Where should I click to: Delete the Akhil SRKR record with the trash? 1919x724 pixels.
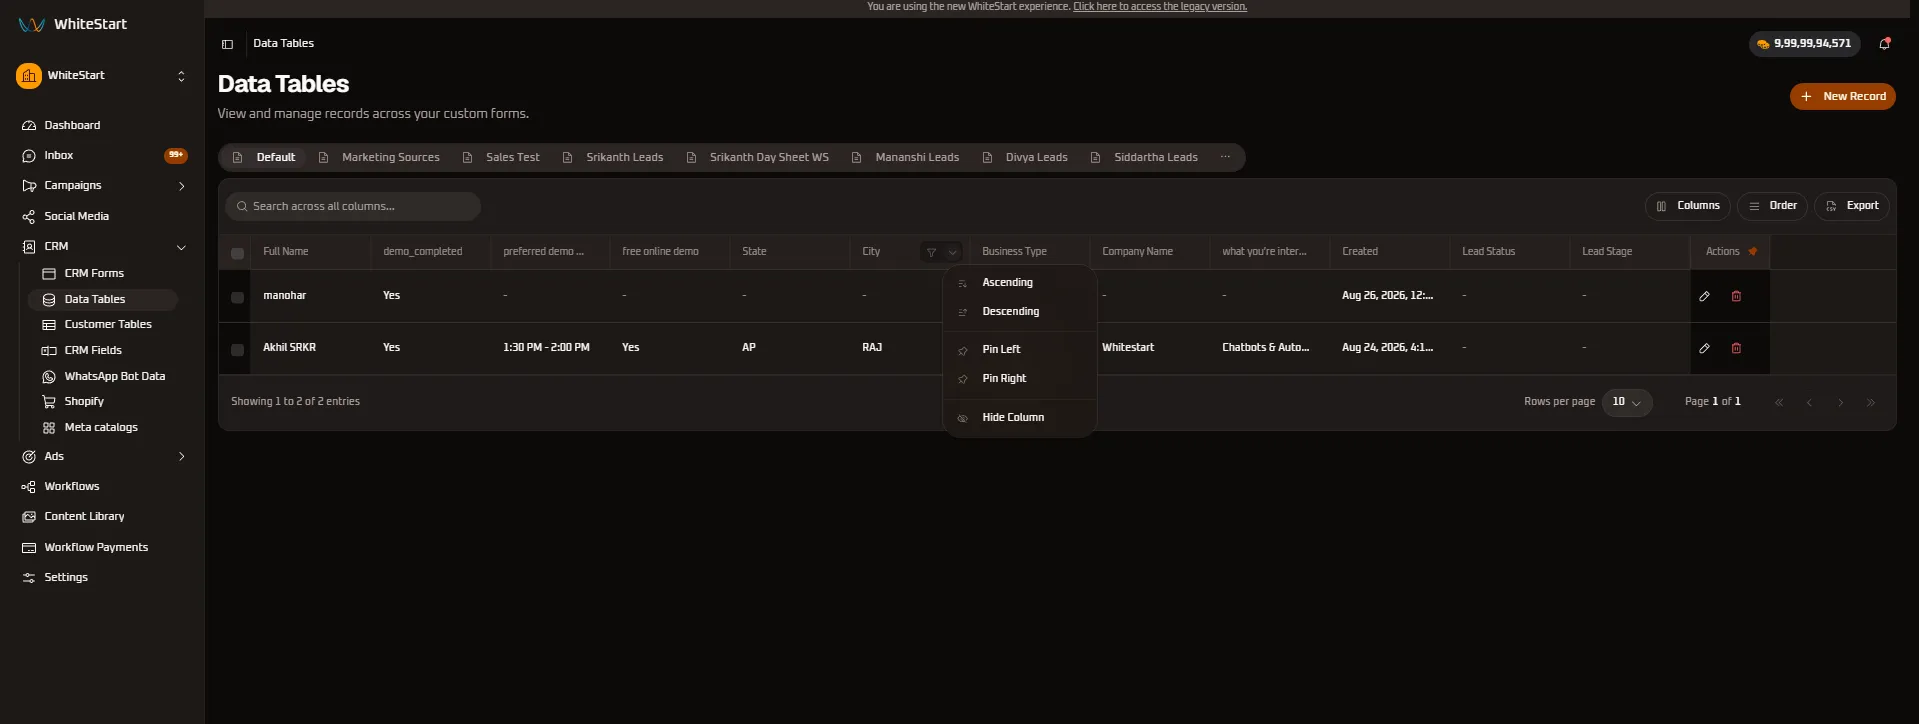[x=1736, y=348]
